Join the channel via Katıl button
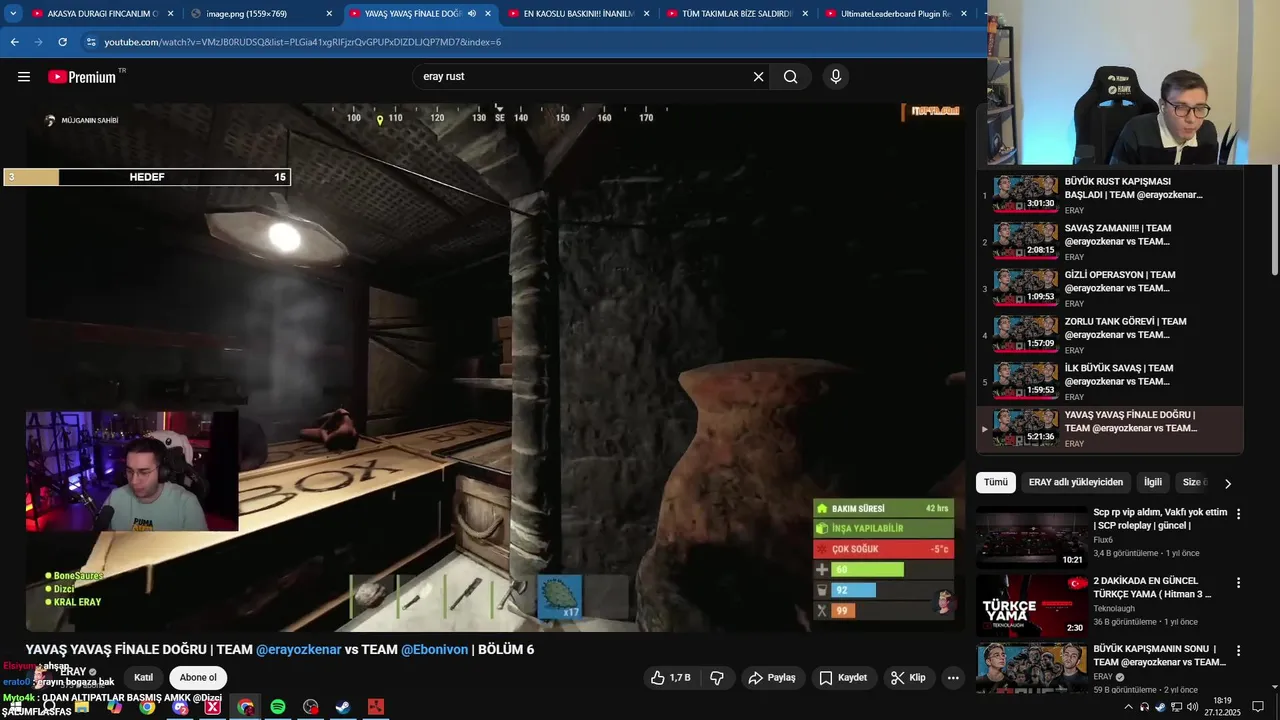This screenshot has height=720, width=1280. coord(144,678)
